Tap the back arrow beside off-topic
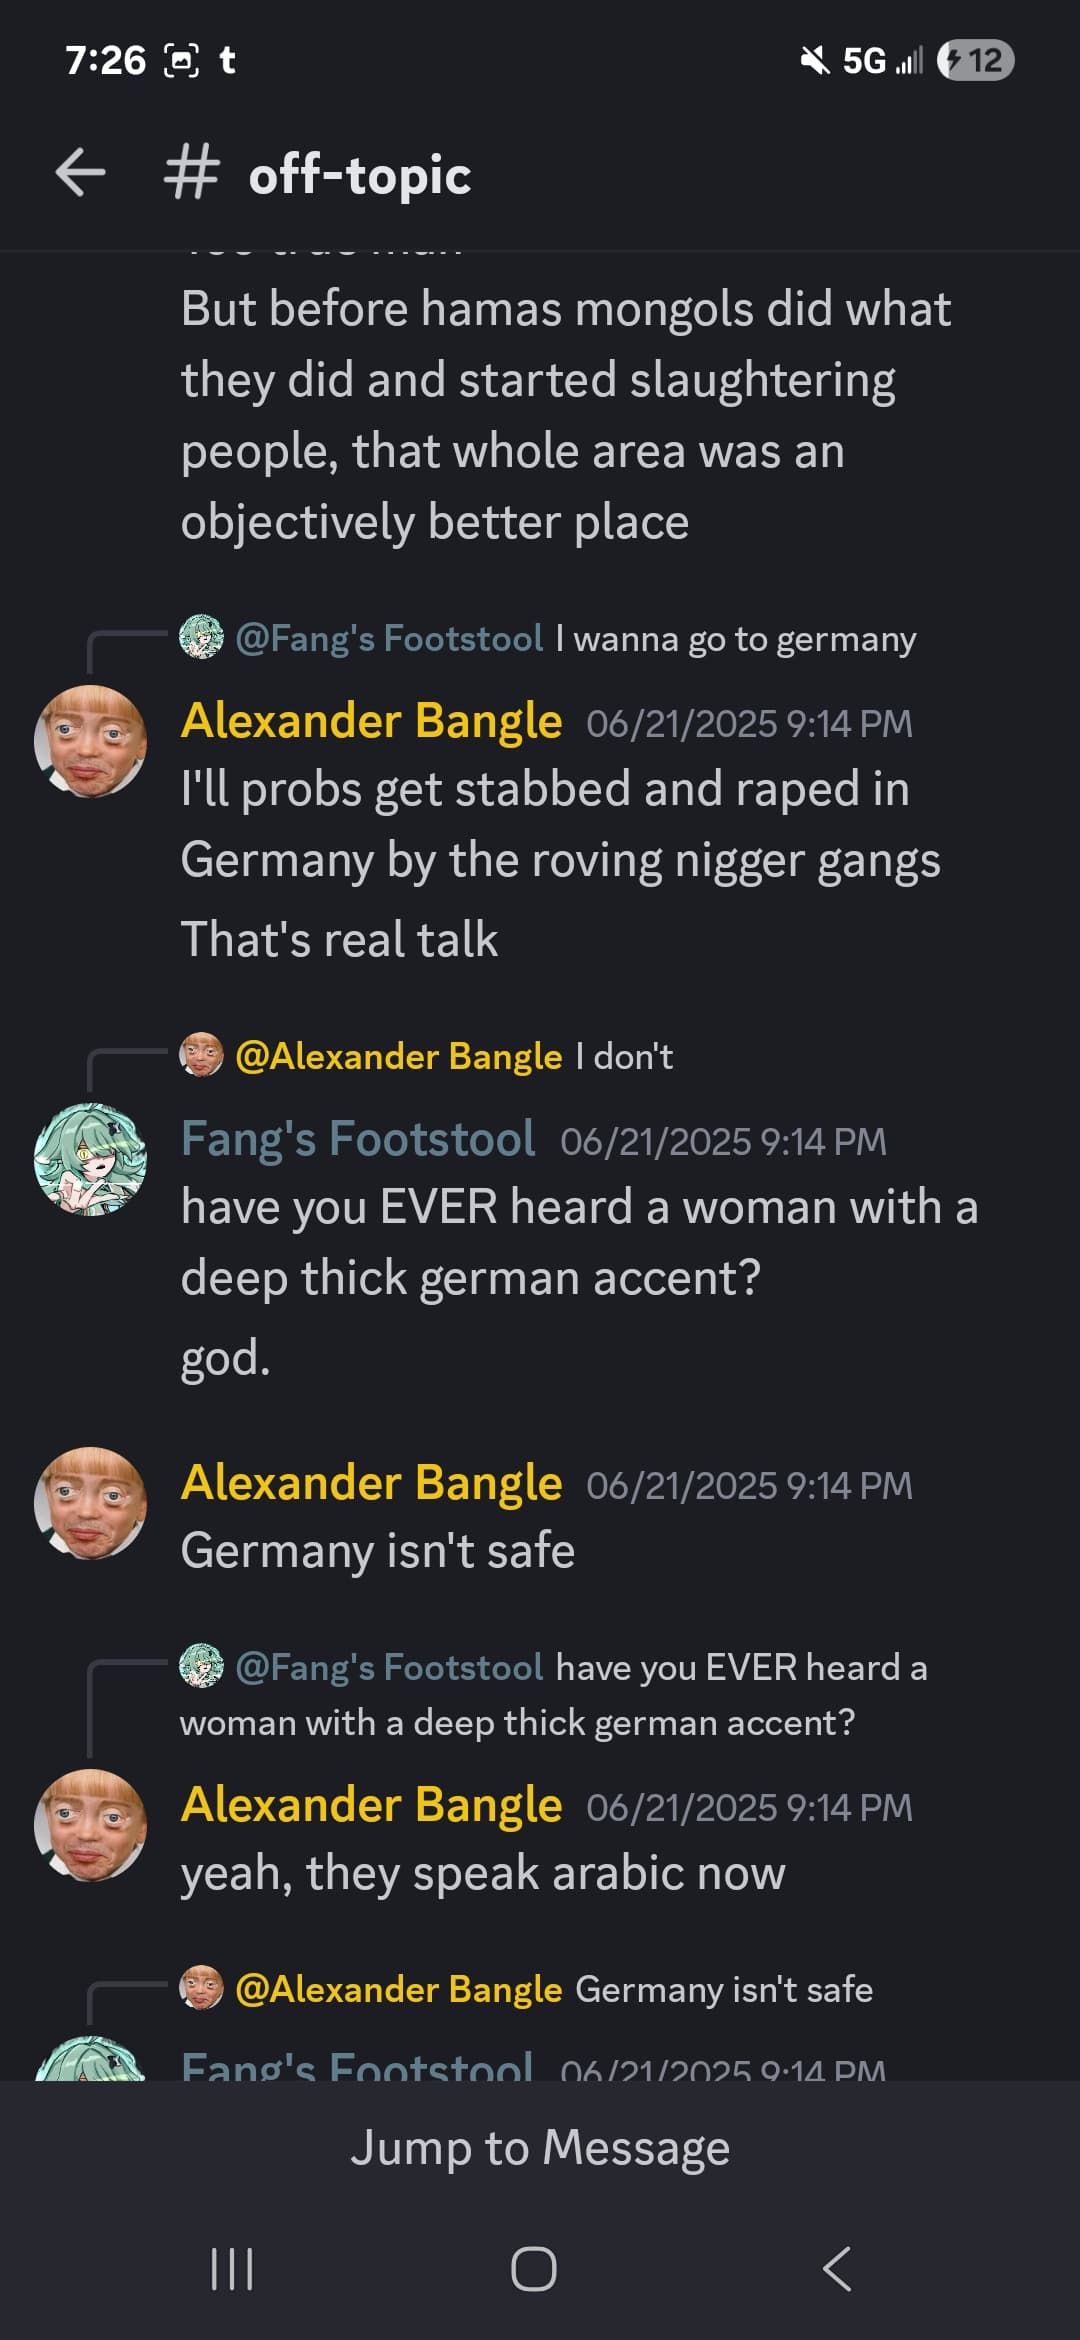Viewport: 1080px width, 2340px height. pos(80,173)
